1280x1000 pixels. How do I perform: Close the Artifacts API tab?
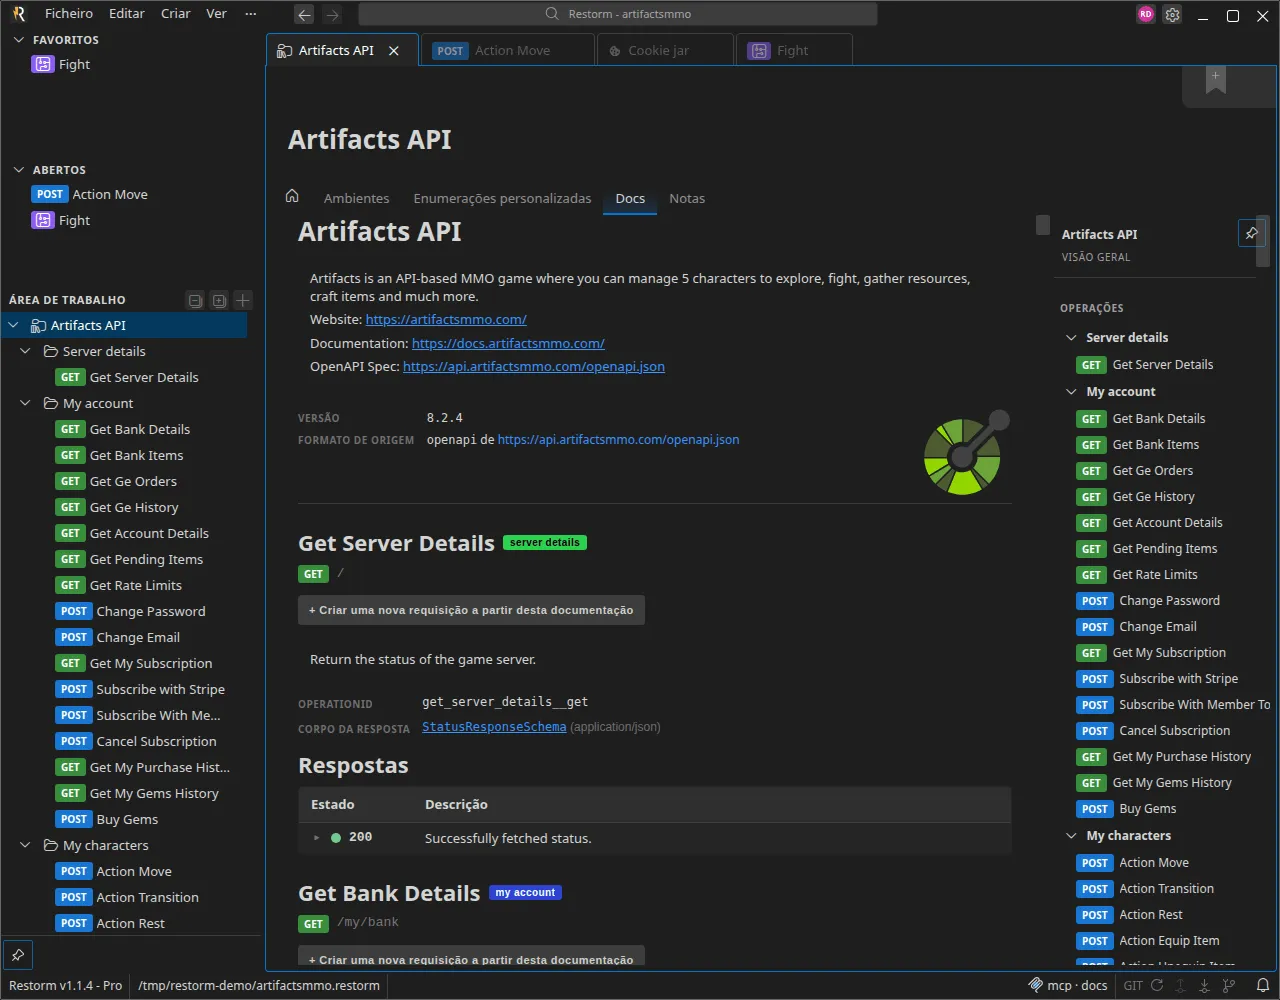coord(394,50)
